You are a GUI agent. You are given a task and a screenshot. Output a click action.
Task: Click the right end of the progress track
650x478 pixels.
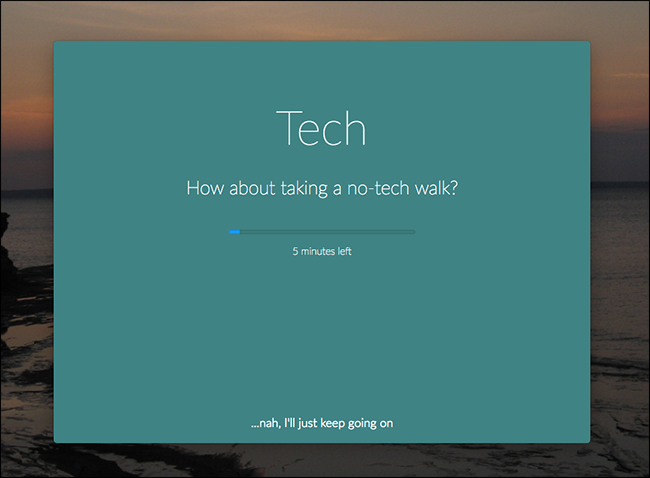coord(412,232)
